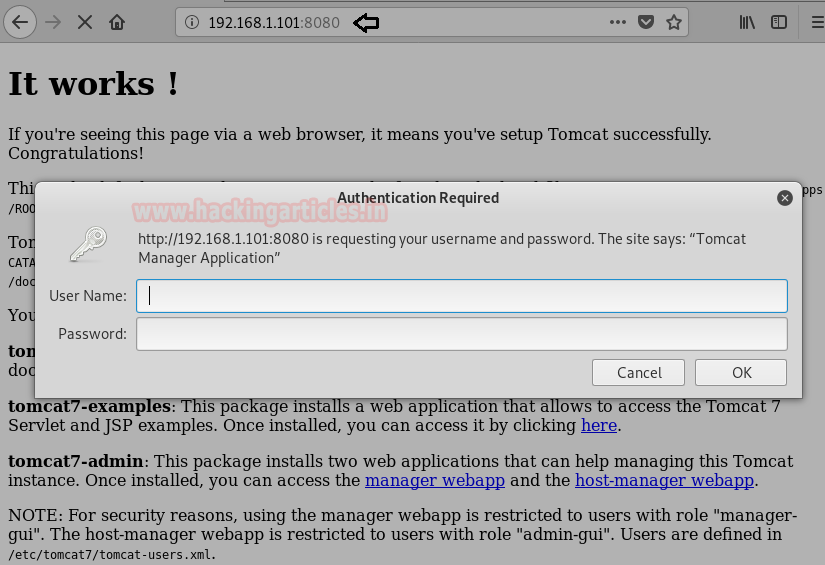The width and height of the screenshot is (825, 565).
Task: Click the tomcat7-admin bold label
Action: click(76, 461)
